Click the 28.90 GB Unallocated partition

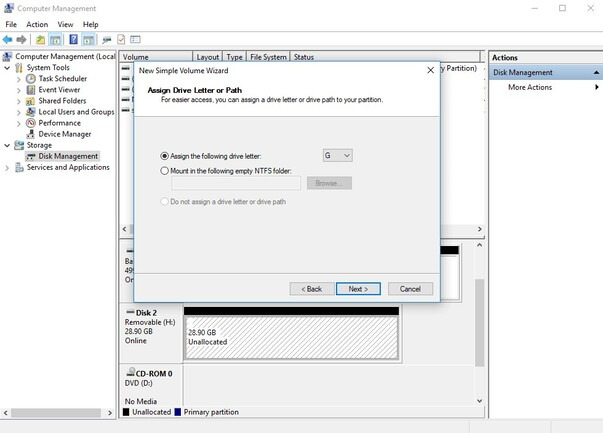(292, 338)
